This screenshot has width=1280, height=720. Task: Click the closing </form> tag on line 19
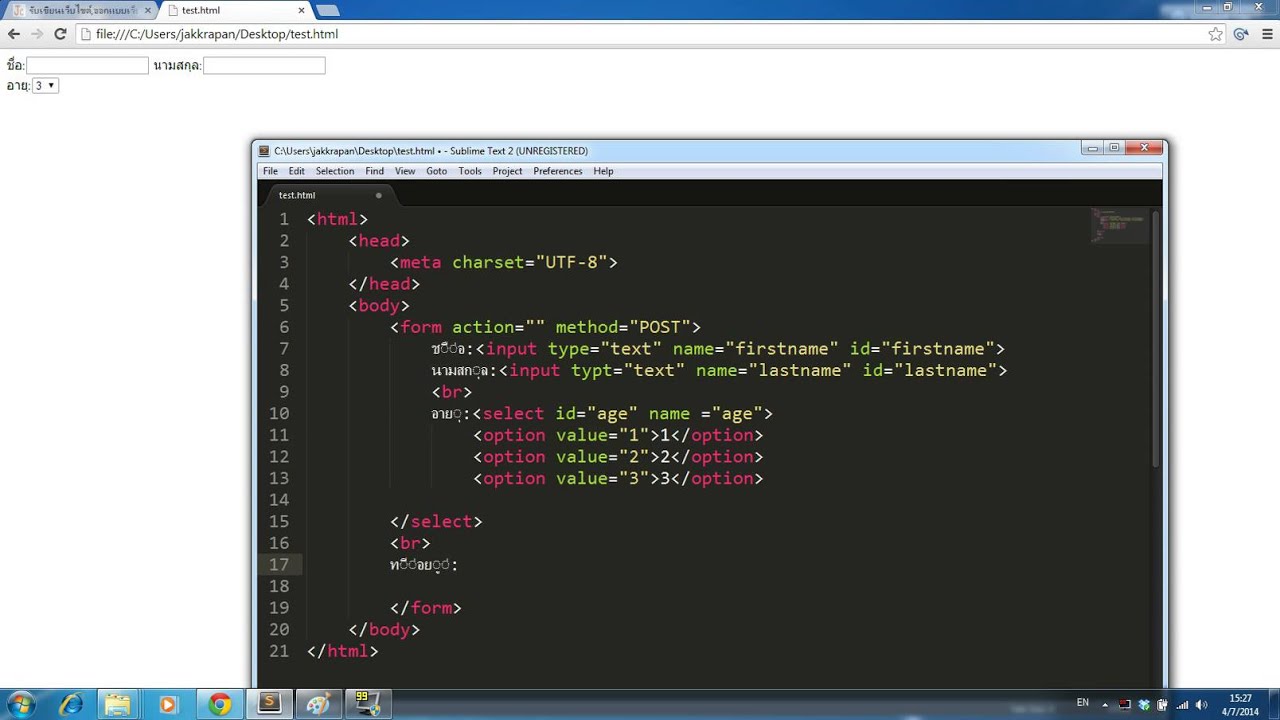[426, 608]
